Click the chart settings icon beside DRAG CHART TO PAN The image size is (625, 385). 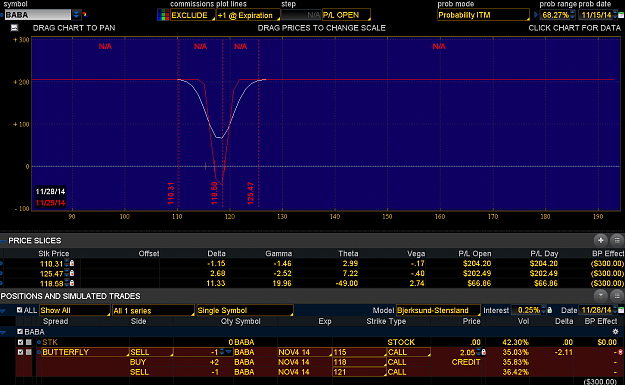[14, 28]
